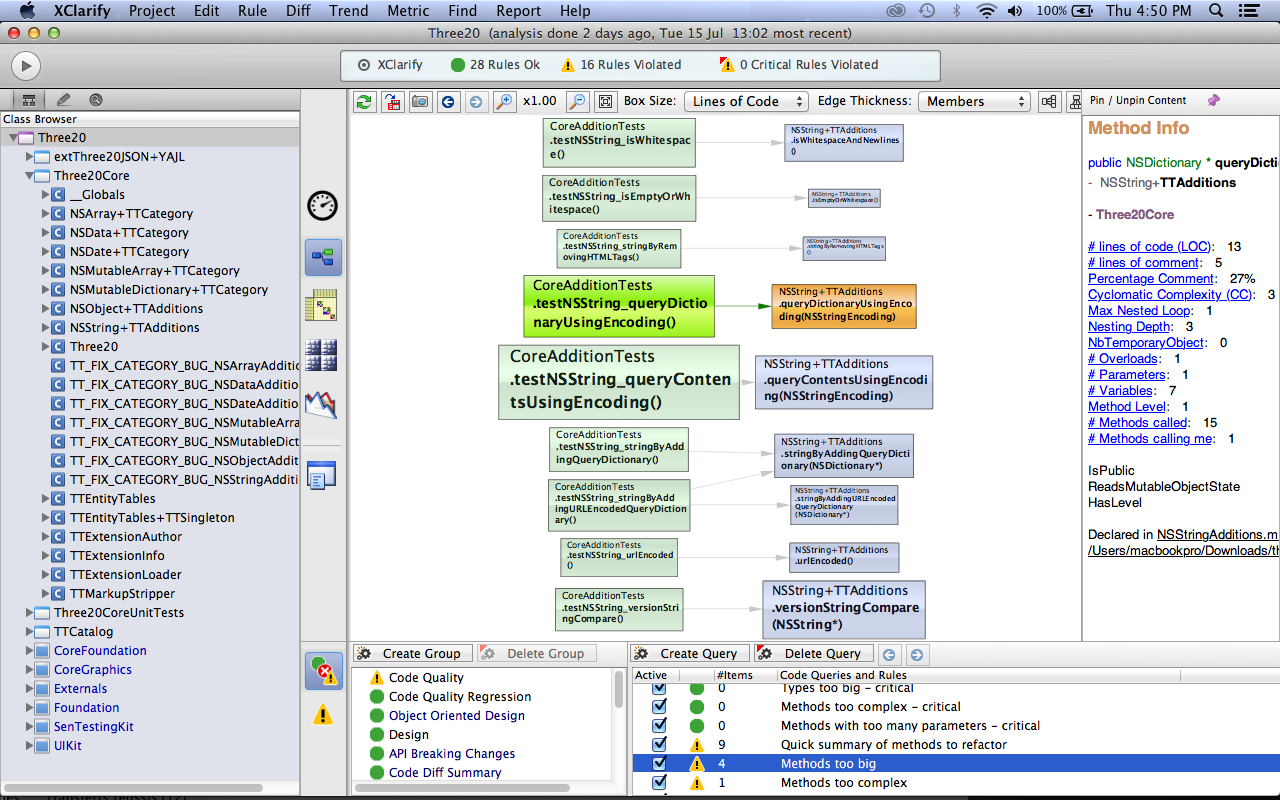Click the run analysis play button
1280x800 pixels.
[25, 66]
